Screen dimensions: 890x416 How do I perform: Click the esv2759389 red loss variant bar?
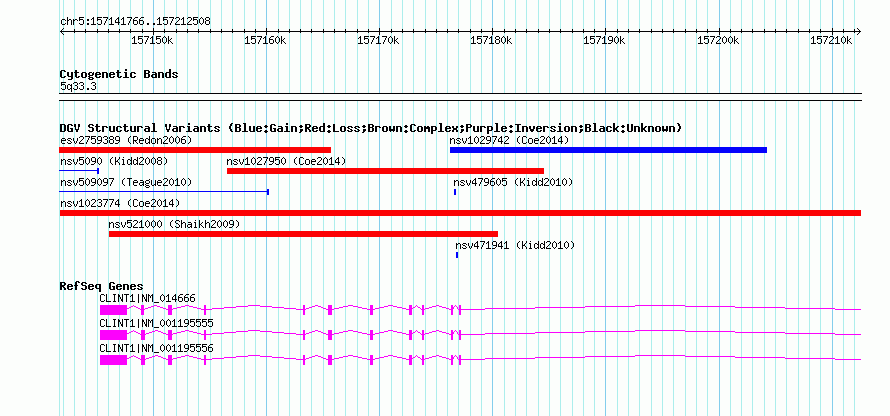(x=195, y=150)
